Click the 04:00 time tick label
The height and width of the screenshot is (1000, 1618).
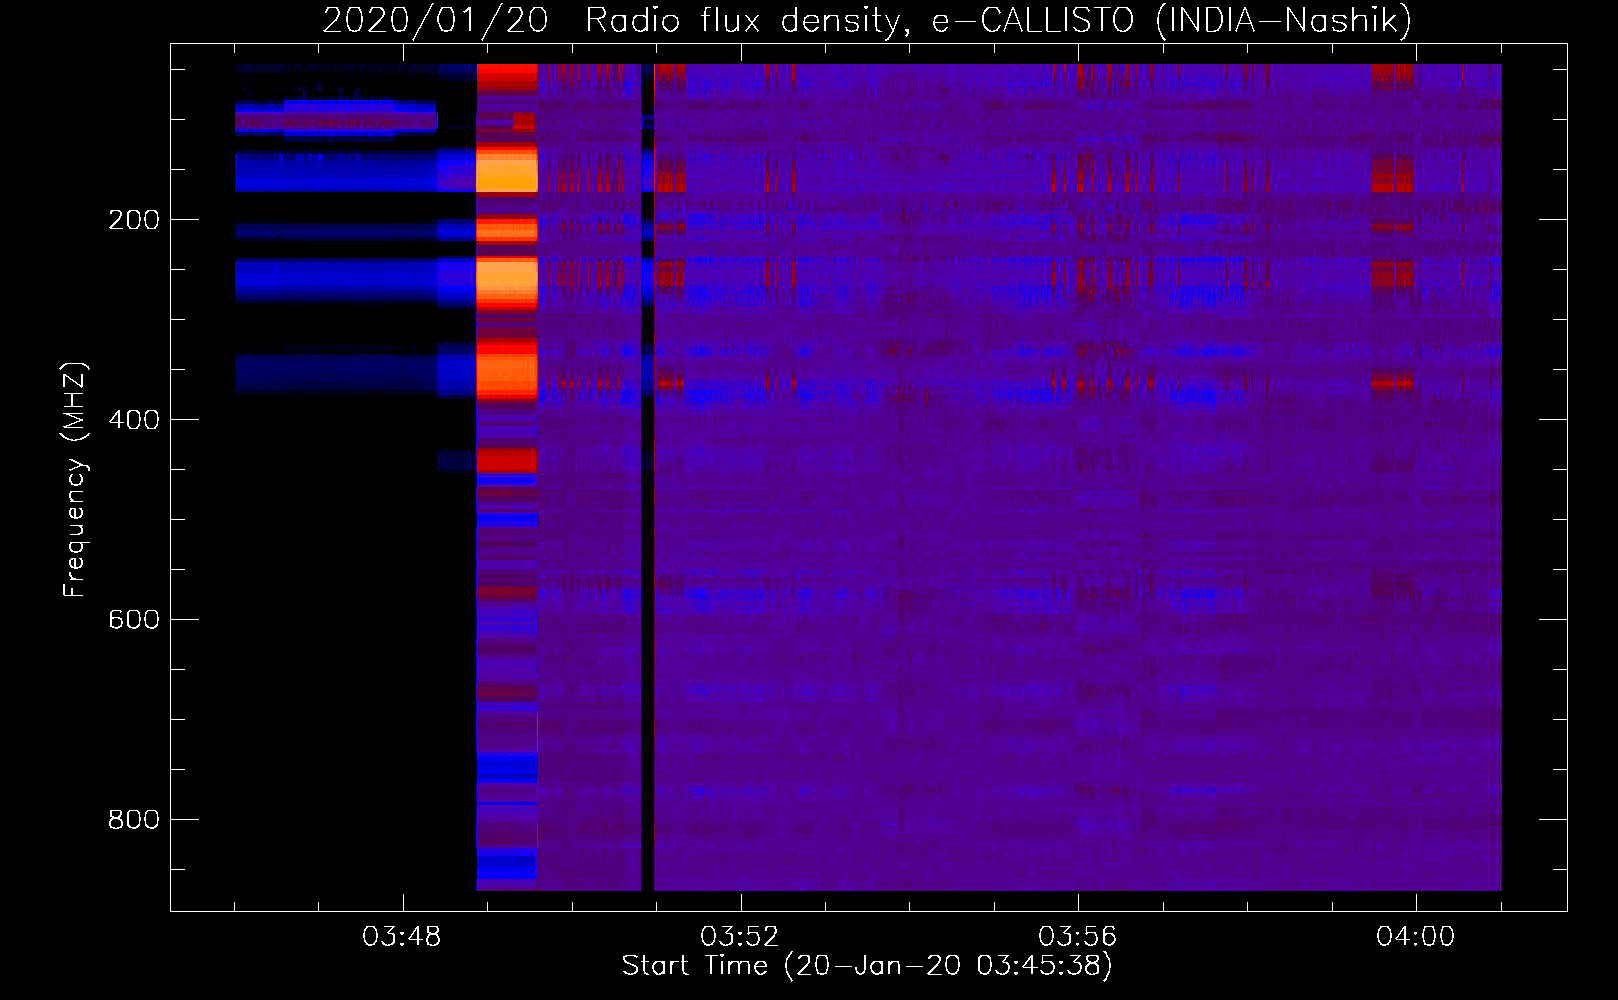(1416, 937)
